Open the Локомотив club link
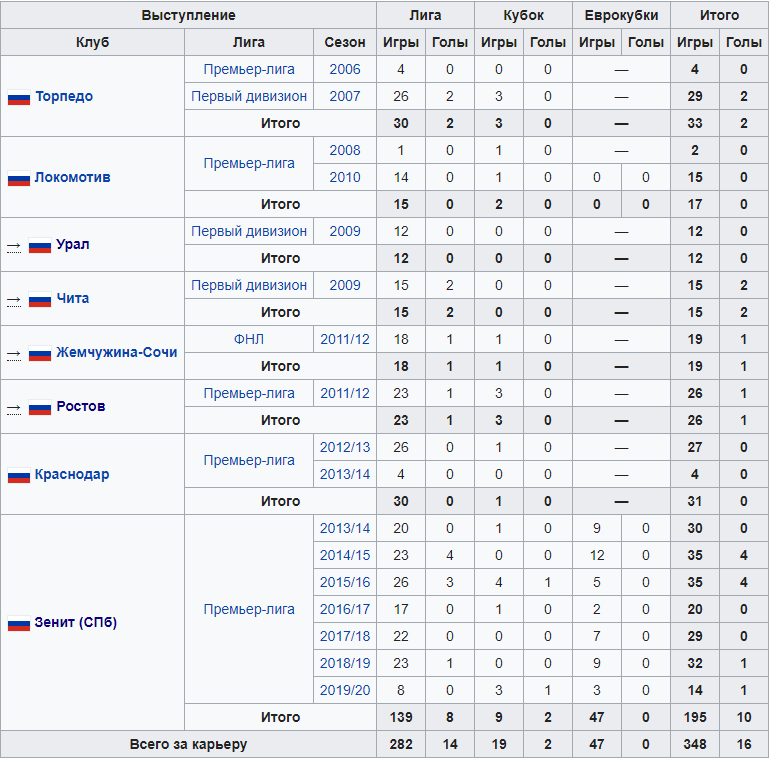This screenshot has width=771, height=759. 72,177
